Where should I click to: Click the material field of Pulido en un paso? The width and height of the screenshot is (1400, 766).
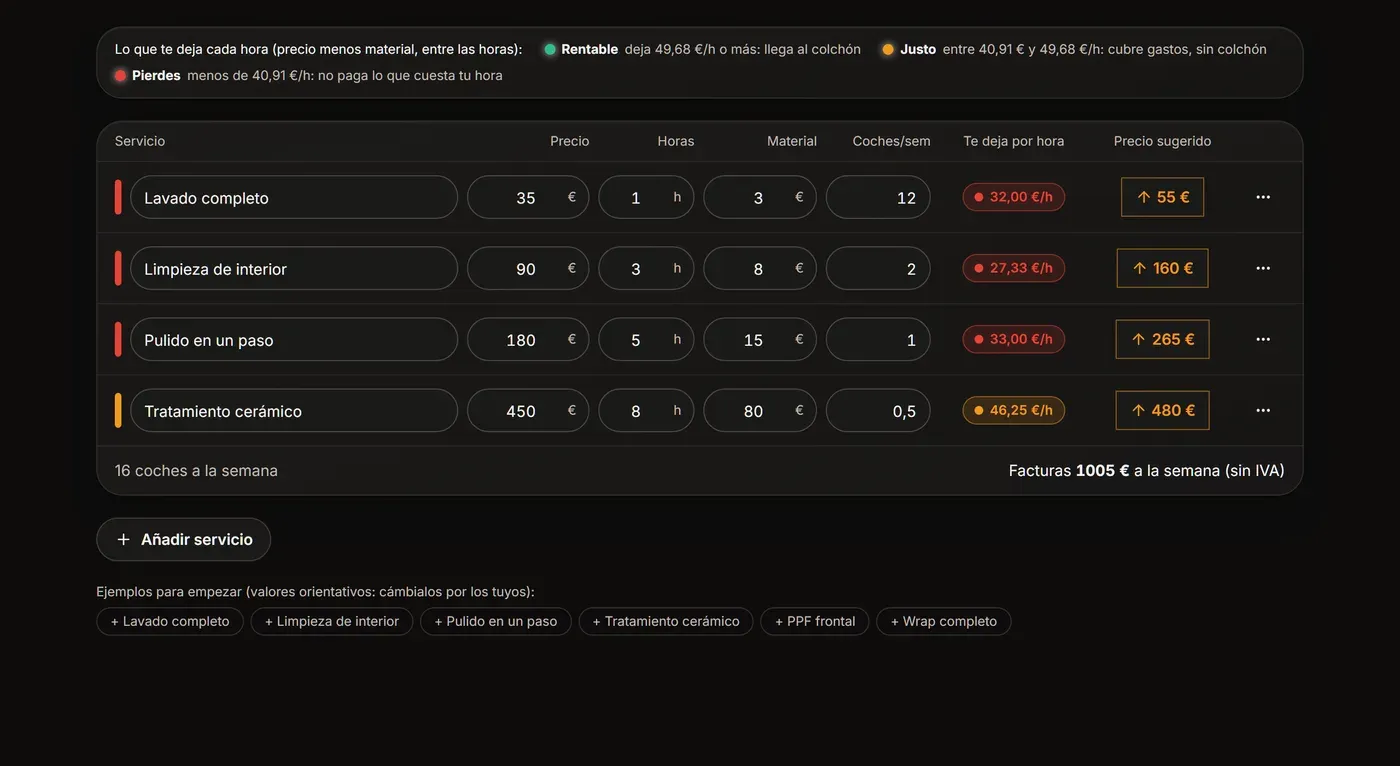click(x=760, y=339)
